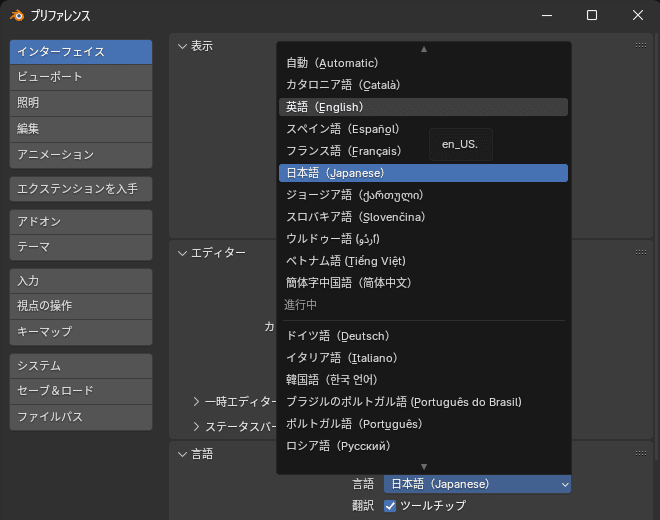
Task: Click the Blender logo icon in title bar
Action: point(17,16)
